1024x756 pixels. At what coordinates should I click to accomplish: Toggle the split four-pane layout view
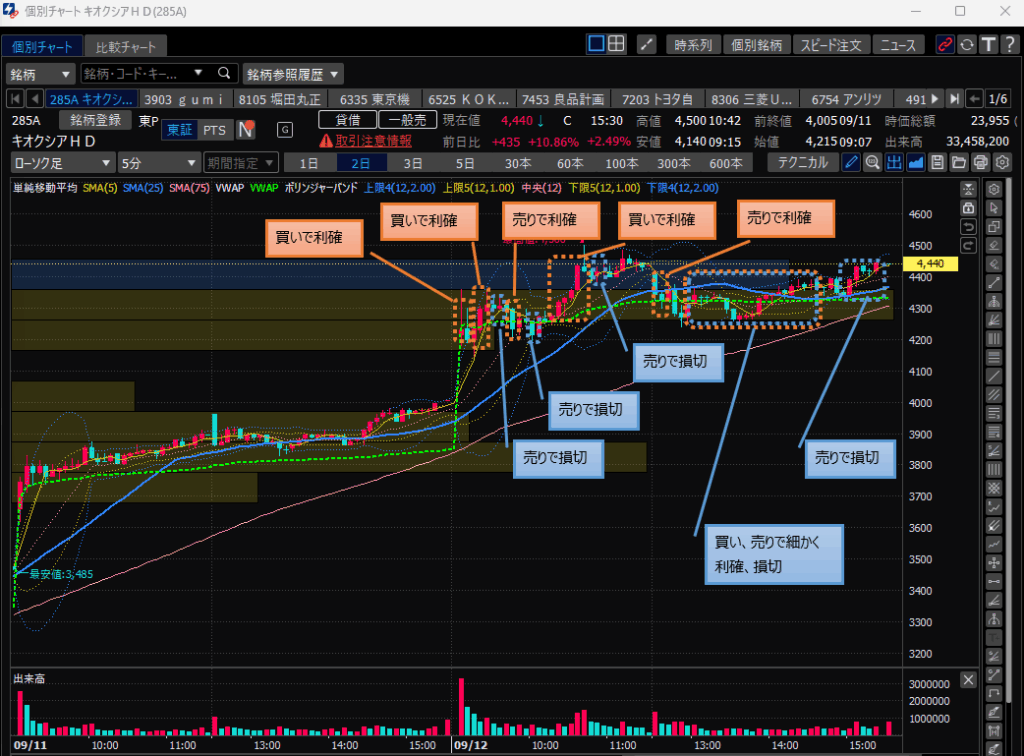617,44
